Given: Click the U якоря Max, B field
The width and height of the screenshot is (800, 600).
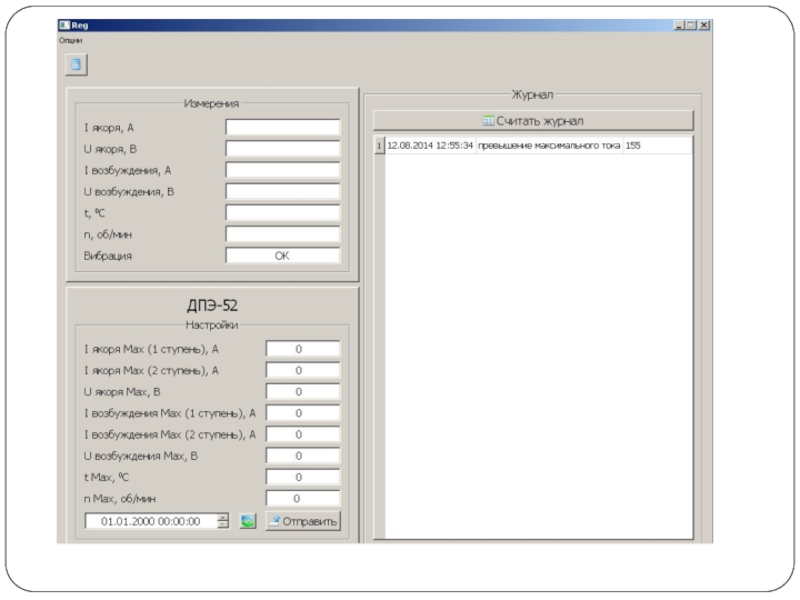Looking at the screenshot, I should point(303,392).
